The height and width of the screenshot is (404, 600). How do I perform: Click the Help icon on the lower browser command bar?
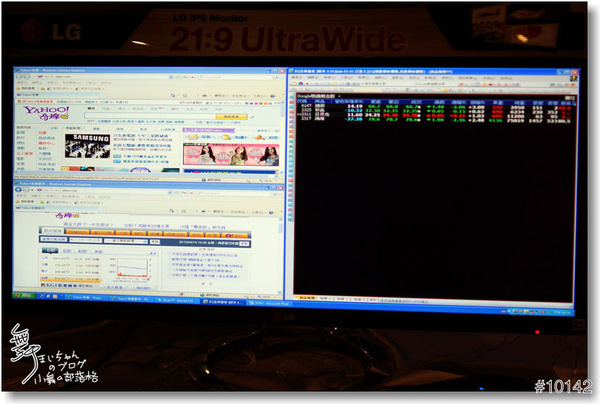pyautogui.click(x=271, y=212)
